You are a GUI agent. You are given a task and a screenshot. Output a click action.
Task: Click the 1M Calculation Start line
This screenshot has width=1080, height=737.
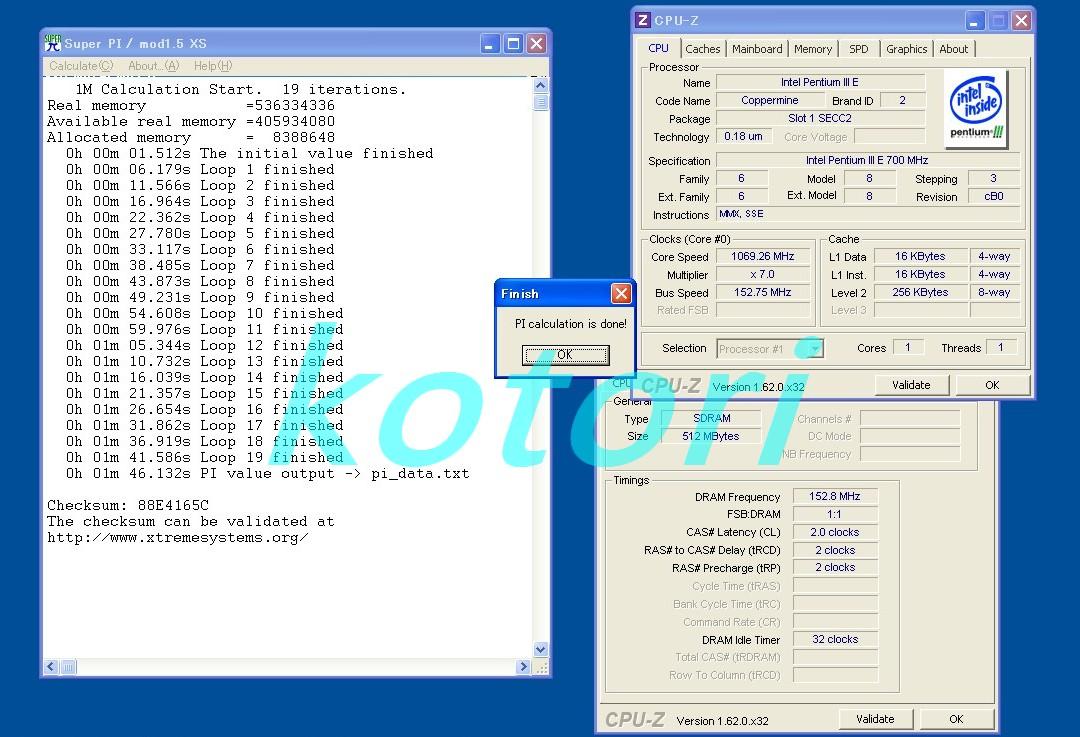(x=240, y=90)
